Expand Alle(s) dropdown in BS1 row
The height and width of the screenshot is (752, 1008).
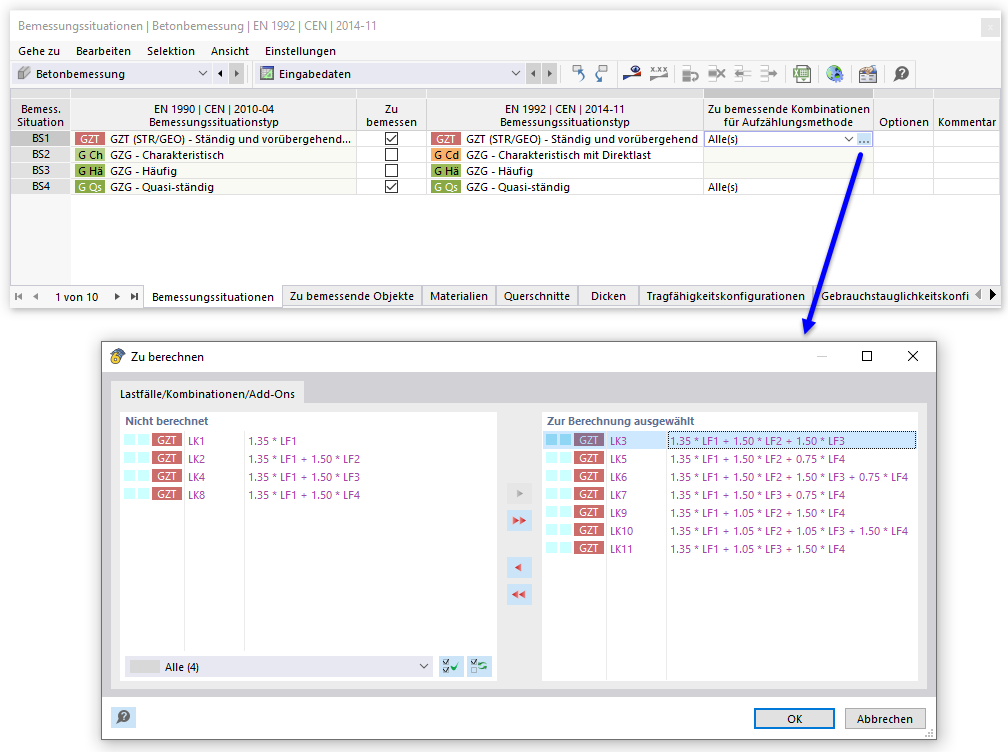pyautogui.click(x=849, y=139)
